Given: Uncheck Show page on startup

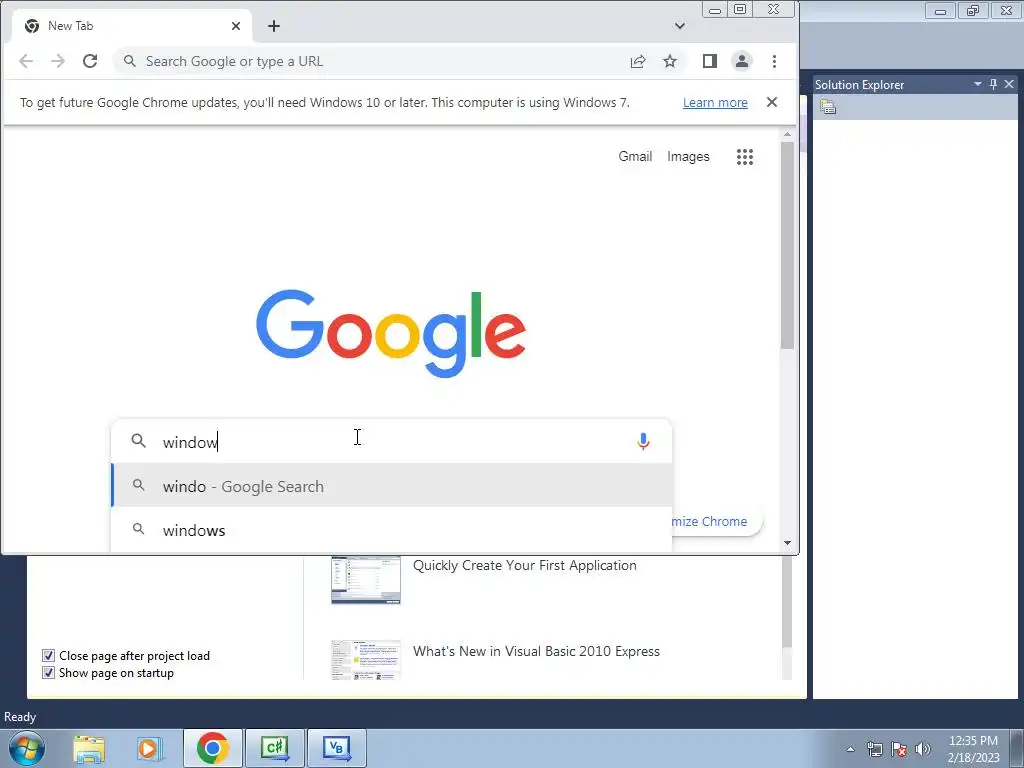Looking at the screenshot, I should click(x=48, y=673).
